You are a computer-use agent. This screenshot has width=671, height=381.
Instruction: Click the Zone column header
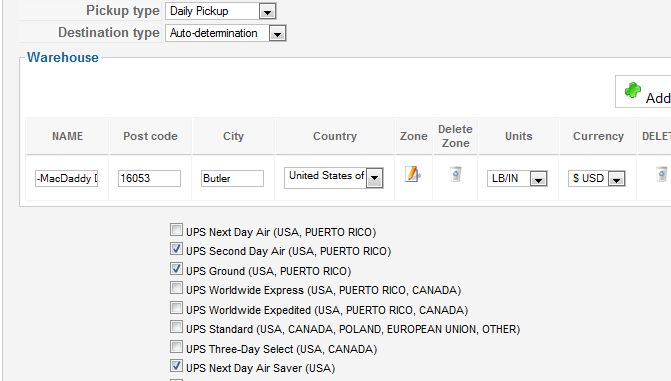pyautogui.click(x=413, y=136)
